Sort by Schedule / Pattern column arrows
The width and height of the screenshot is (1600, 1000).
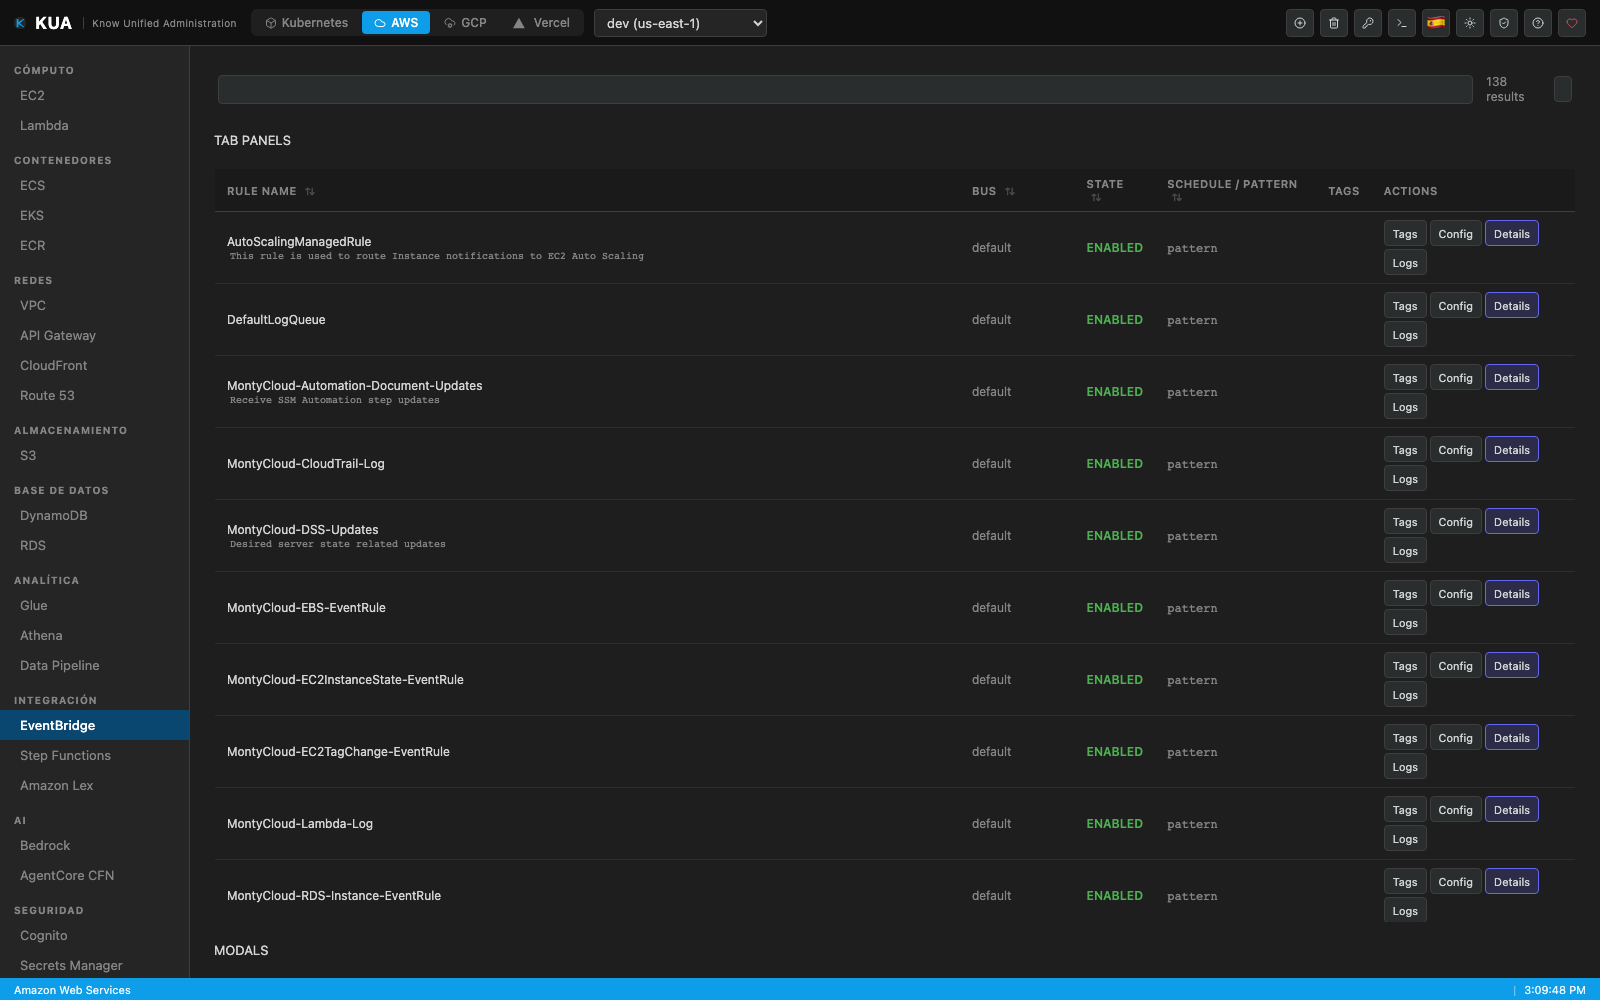[x=1177, y=198]
